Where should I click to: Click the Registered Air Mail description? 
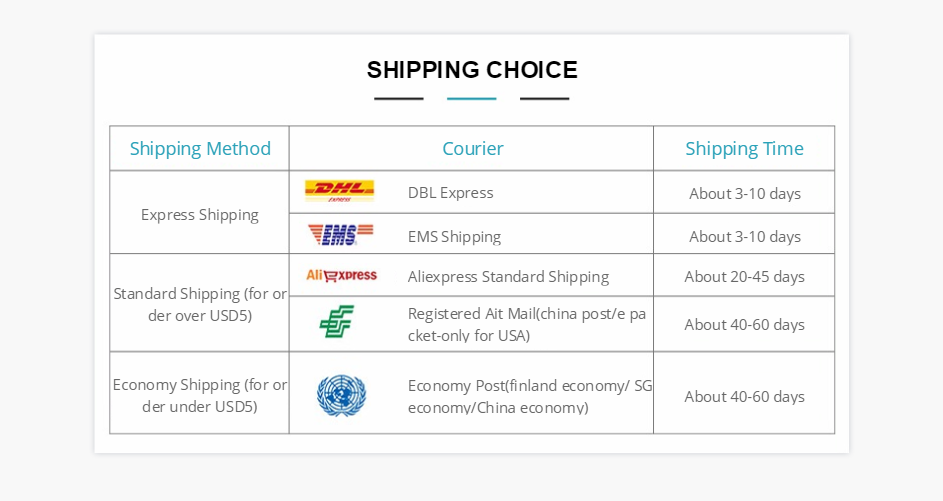coord(526,324)
